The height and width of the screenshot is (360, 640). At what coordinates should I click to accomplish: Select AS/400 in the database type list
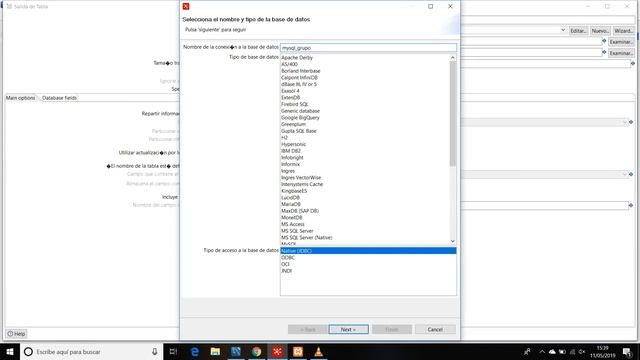tap(289, 64)
